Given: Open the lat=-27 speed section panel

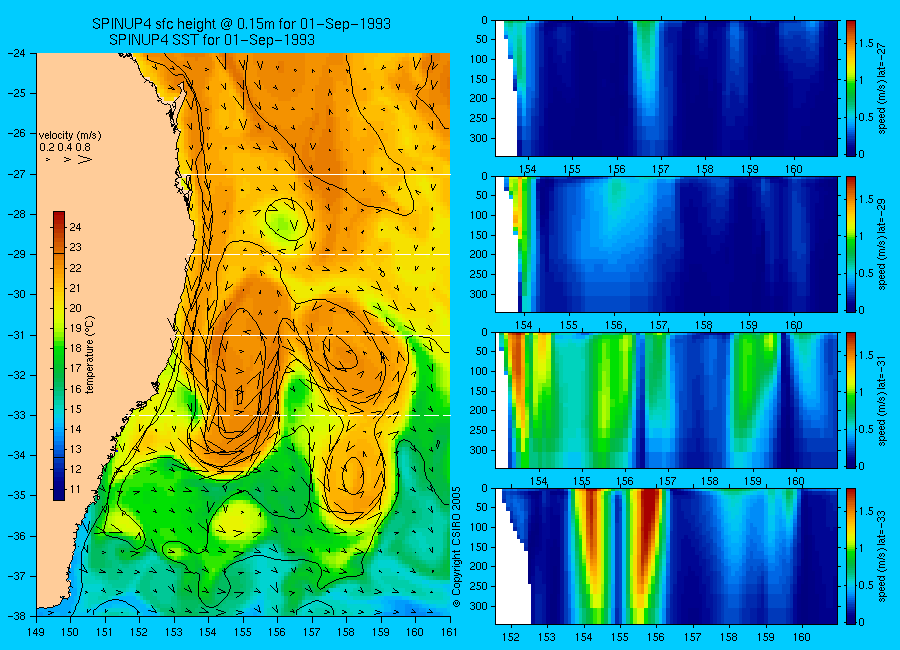Looking at the screenshot, I should click(x=666, y=88).
